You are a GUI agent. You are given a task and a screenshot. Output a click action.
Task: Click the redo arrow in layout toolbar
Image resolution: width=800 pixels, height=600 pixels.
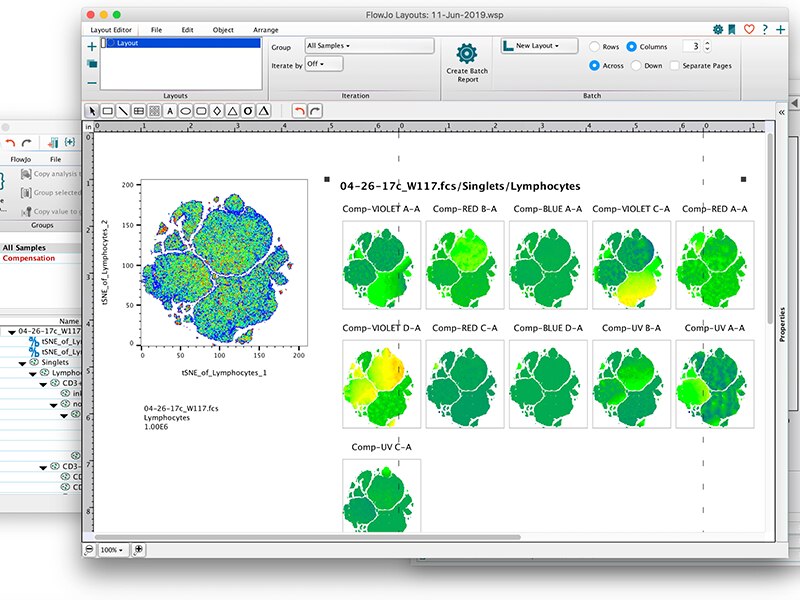(315, 111)
